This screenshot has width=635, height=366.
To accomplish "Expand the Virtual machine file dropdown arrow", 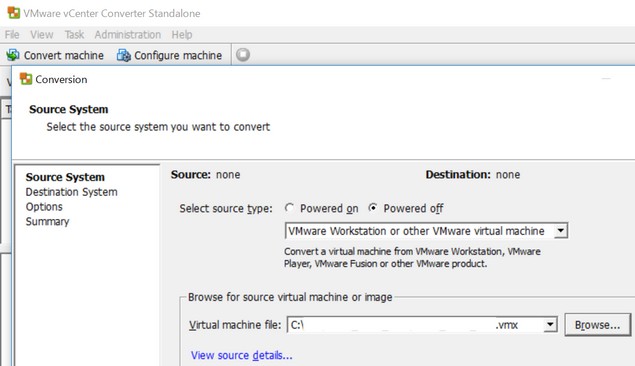I will pyautogui.click(x=550, y=324).
